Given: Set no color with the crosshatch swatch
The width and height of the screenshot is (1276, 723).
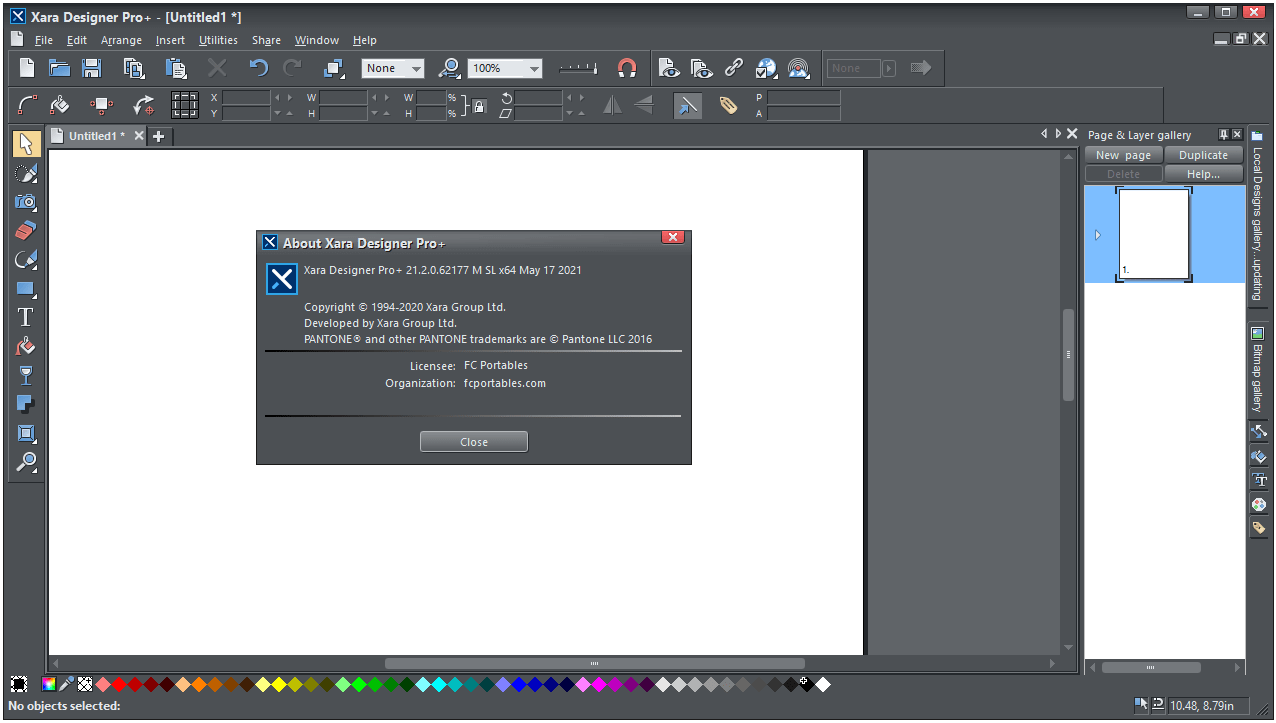Looking at the screenshot, I should (x=85, y=685).
